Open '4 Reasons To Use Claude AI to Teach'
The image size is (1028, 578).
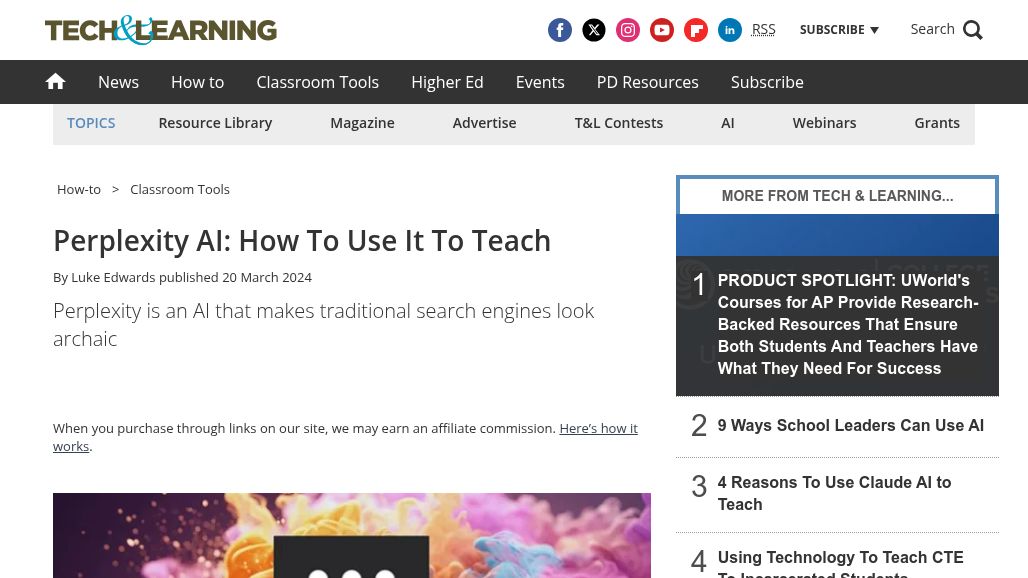pos(834,493)
